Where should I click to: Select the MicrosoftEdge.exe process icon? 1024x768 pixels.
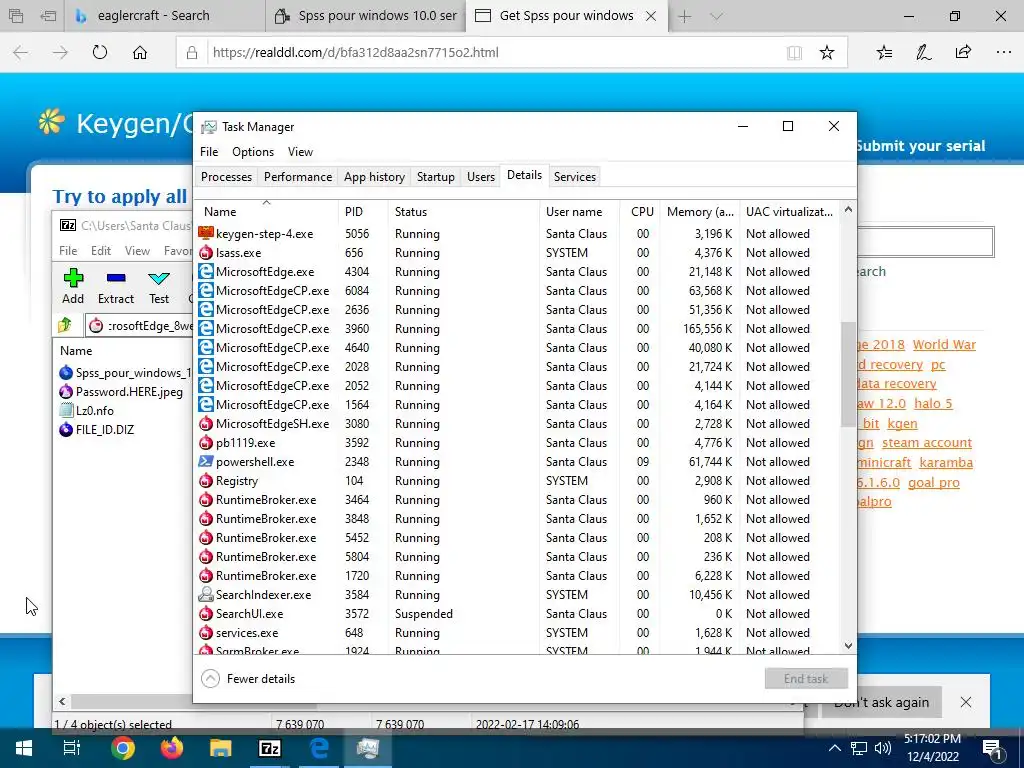[x=206, y=272]
